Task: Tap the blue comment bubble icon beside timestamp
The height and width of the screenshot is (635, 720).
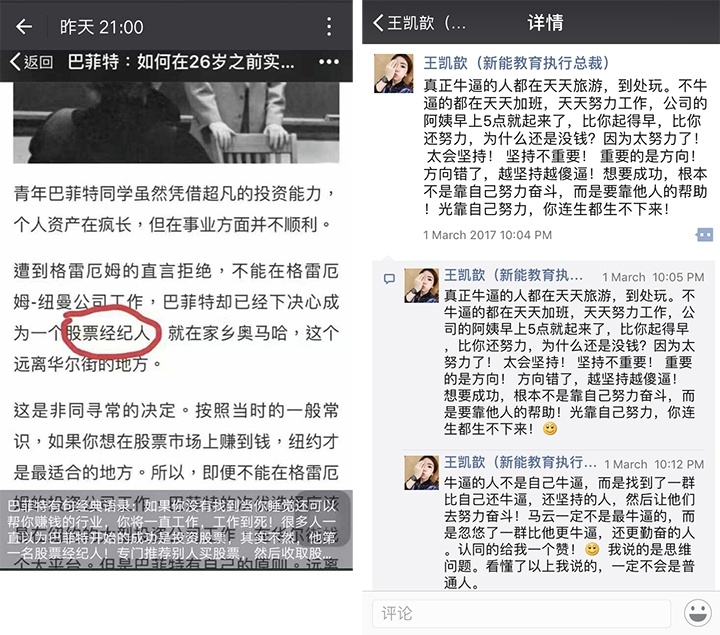Action: pyautogui.click(x=704, y=235)
